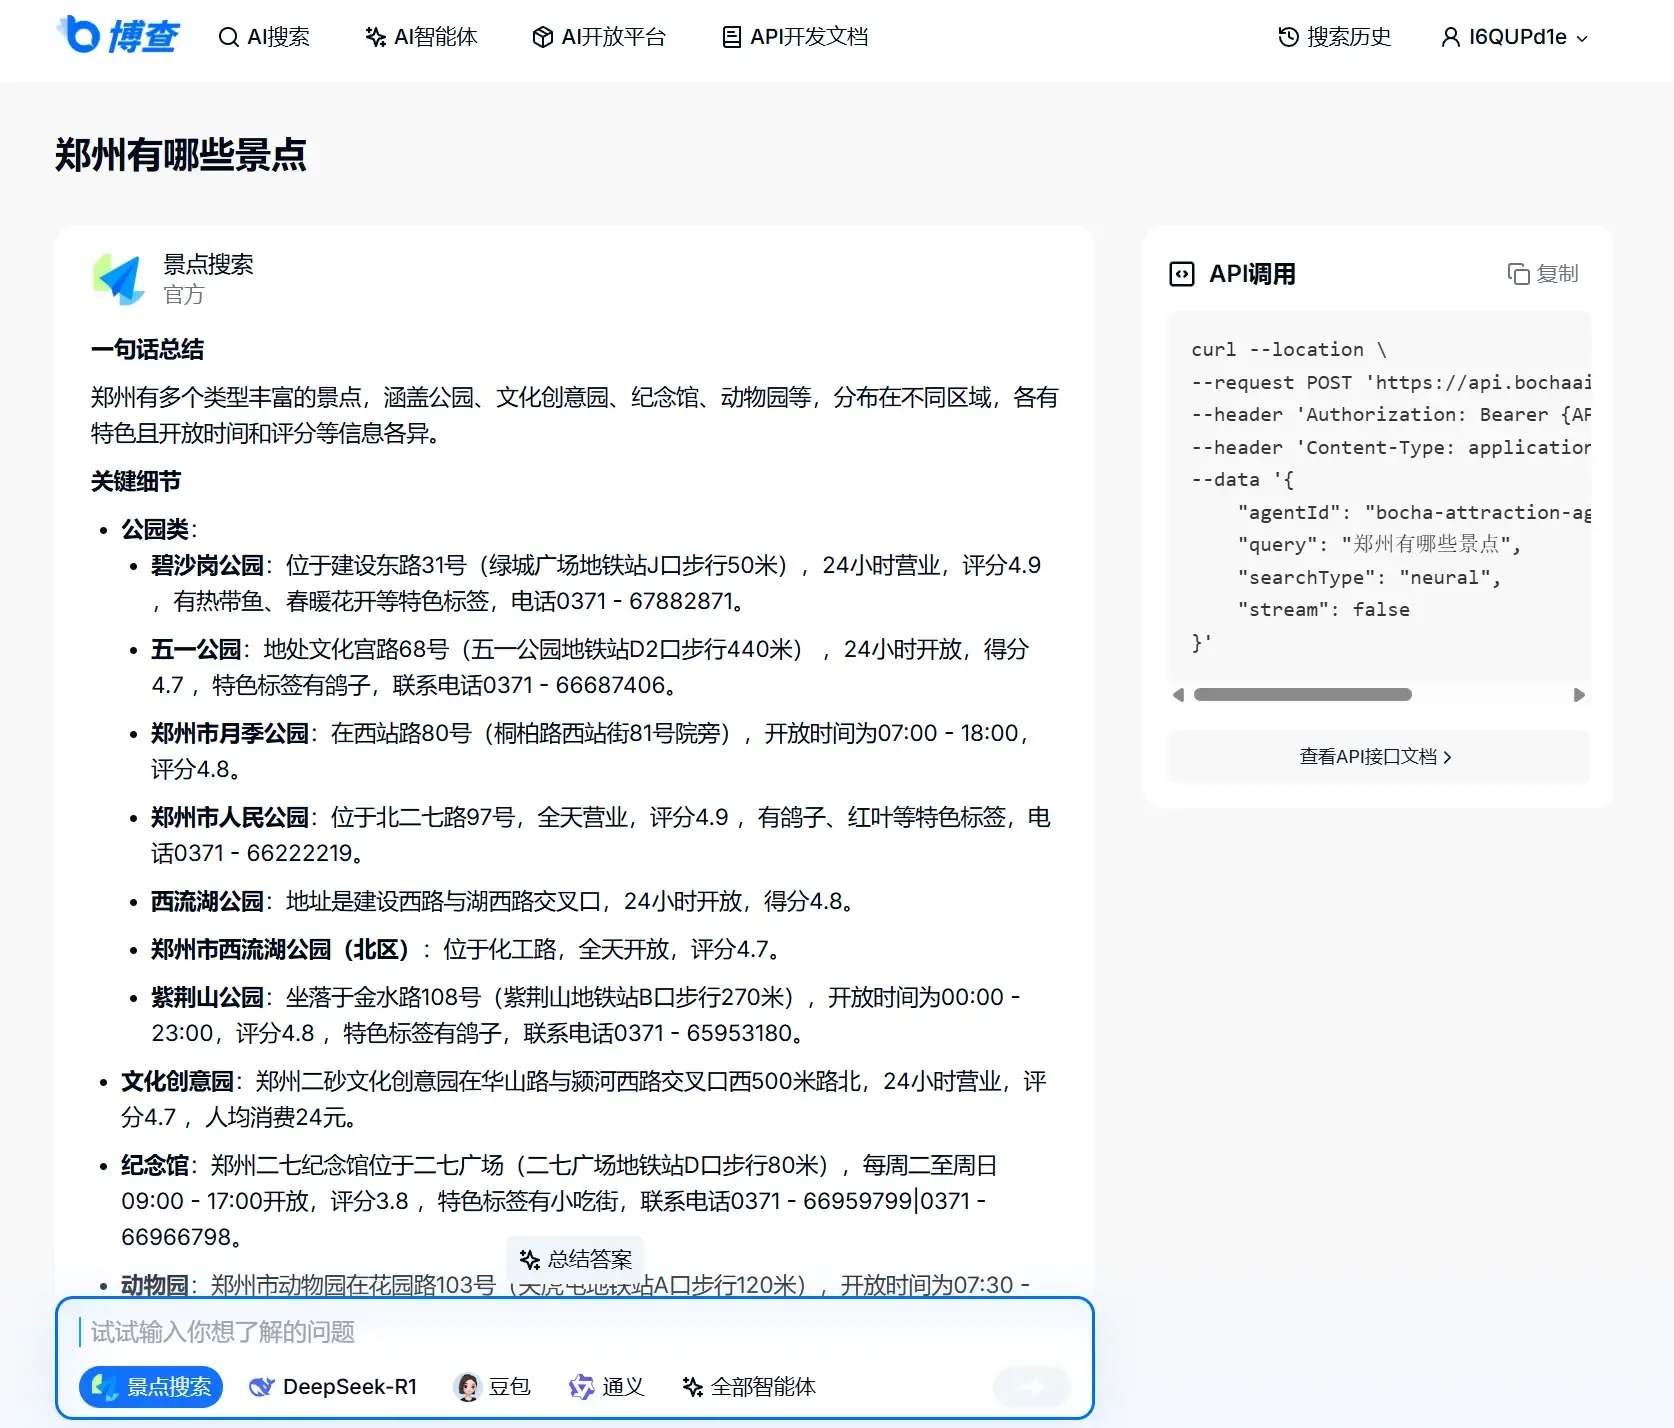The width and height of the screenshot is (1674, 1428).
Task: Expand 全部智能体 agent list
Action: click(749, 1387)
